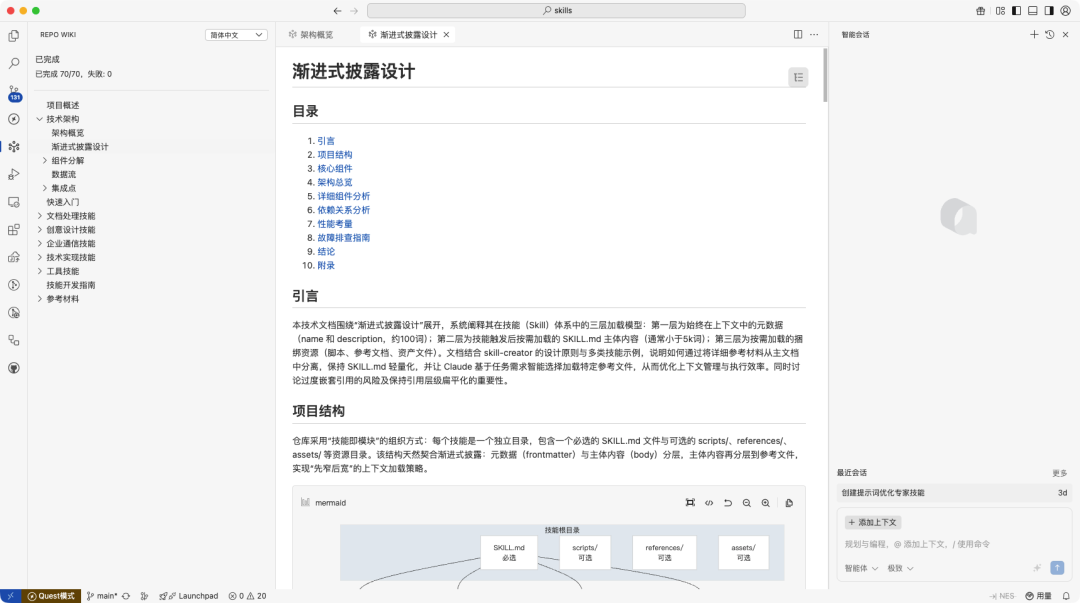This screenshot has height=603, width=1080.
Task: View mermaid diagram source code
Action: coord(709,503)
